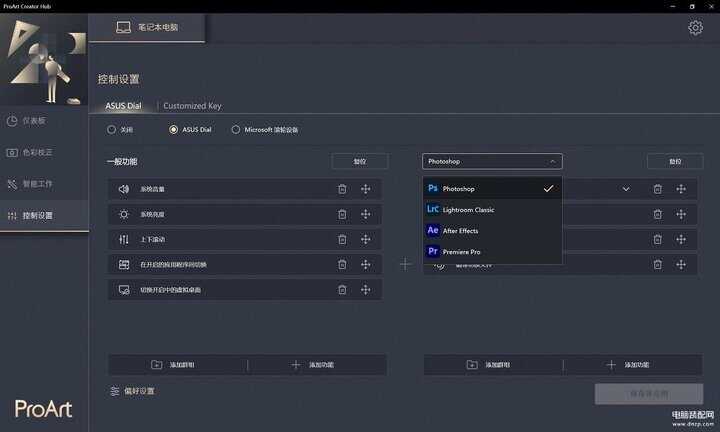Image resolution: width=720 pixels, height=432 pixels.
Task: Delete the virtual desktop function using its trash icon
Action: click(x=342, y=290)
